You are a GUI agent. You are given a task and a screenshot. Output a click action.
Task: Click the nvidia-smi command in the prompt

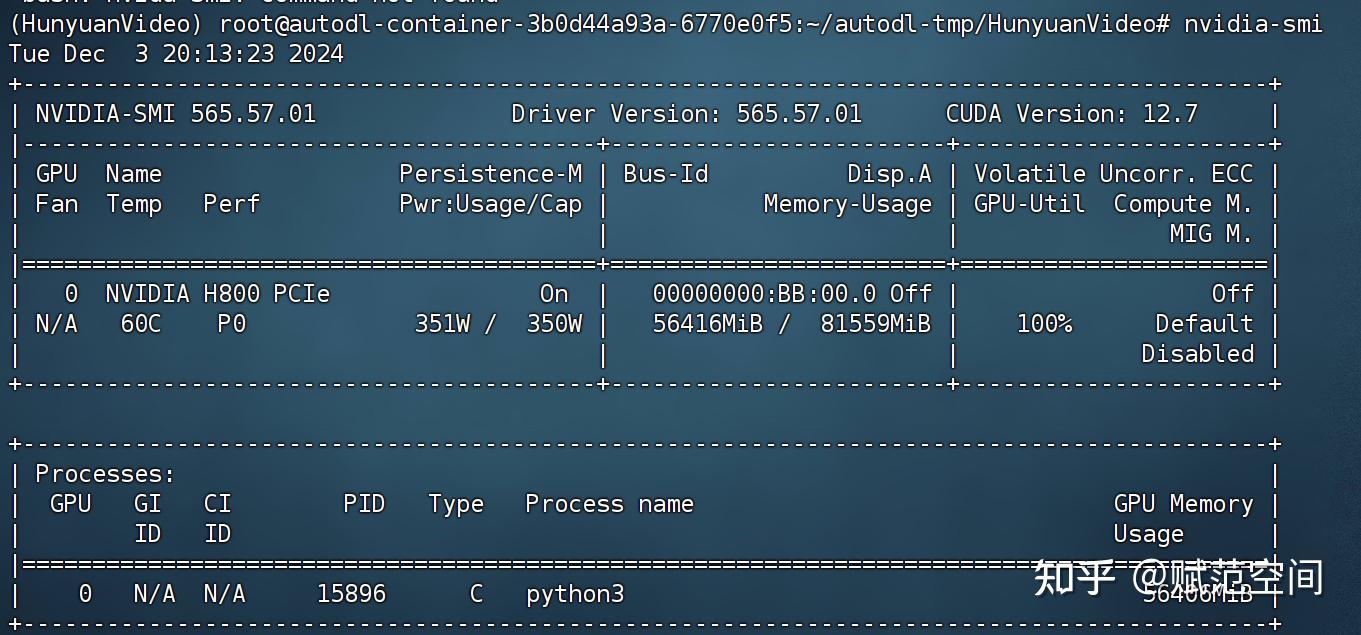[x=1253, y=23]
